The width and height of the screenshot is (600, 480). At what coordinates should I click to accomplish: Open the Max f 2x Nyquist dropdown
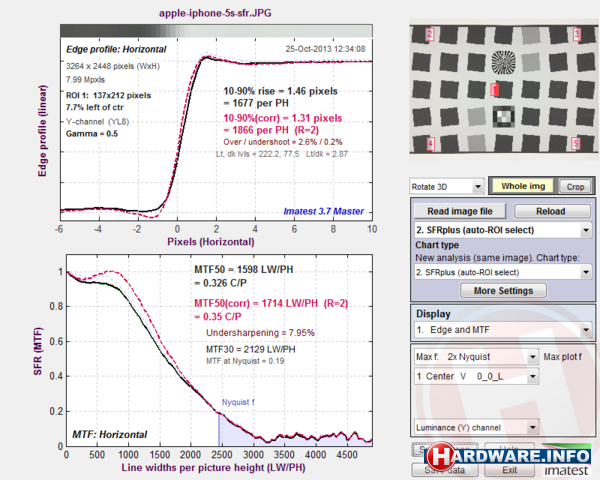point(476,357)
